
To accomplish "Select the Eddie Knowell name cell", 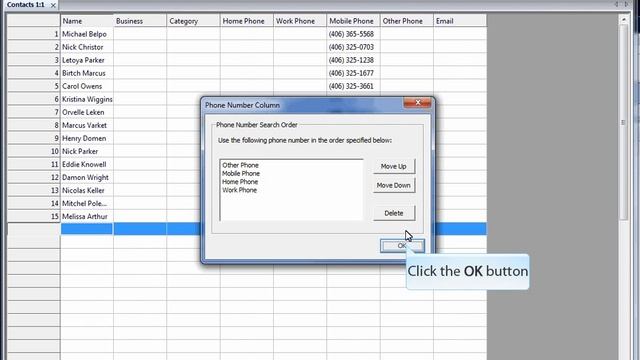I will (x=87, y=164).
